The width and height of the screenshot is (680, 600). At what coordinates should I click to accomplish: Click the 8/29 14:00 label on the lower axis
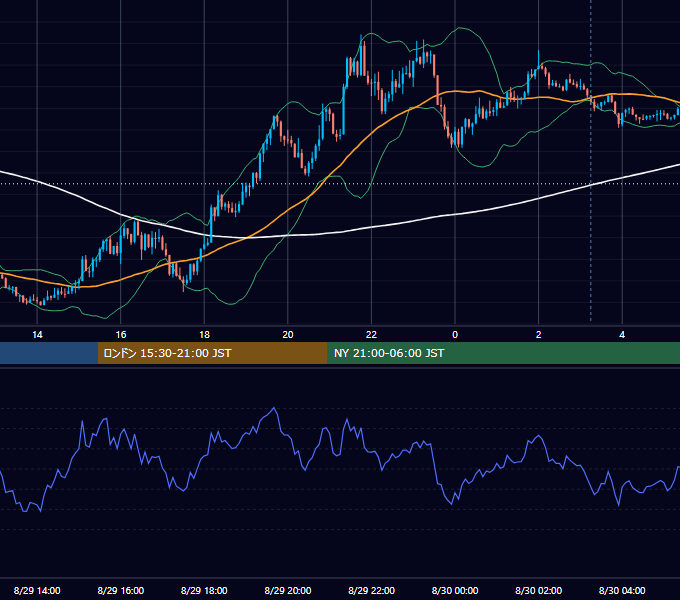pyautogui.click(x=37, y=590)
